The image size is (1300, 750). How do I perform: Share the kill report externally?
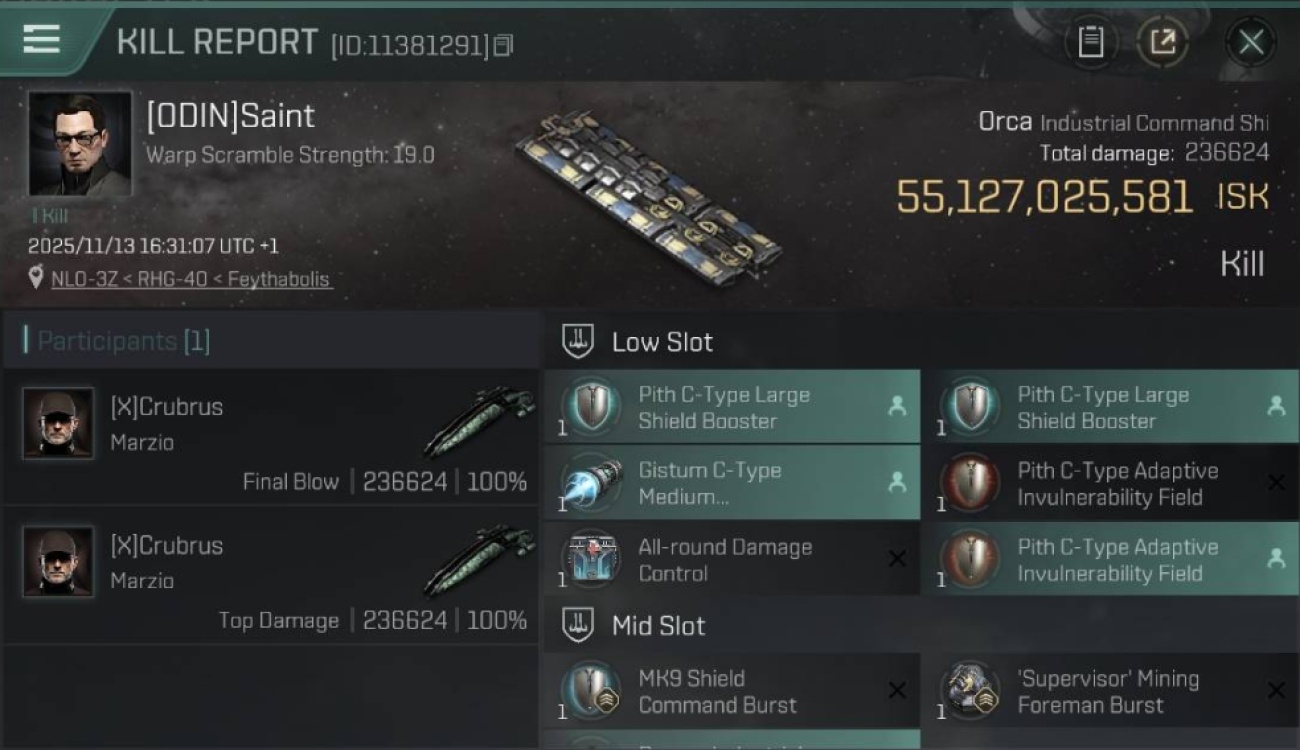click(x=1162, y=42)
